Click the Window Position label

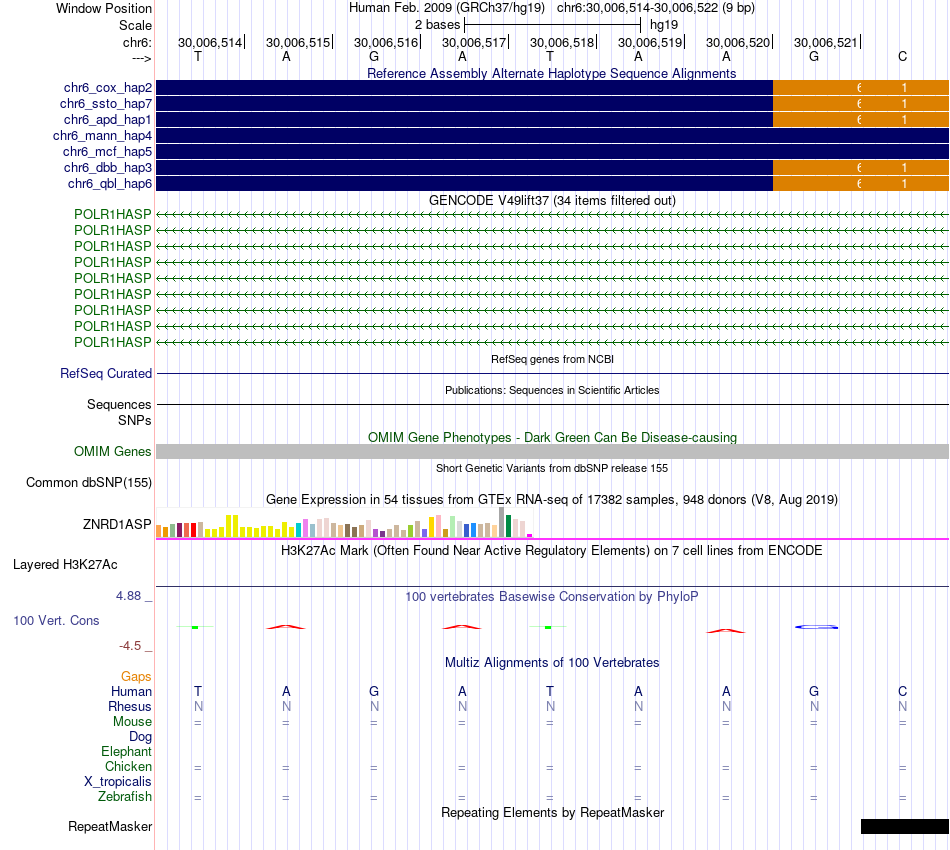(104, 8)
